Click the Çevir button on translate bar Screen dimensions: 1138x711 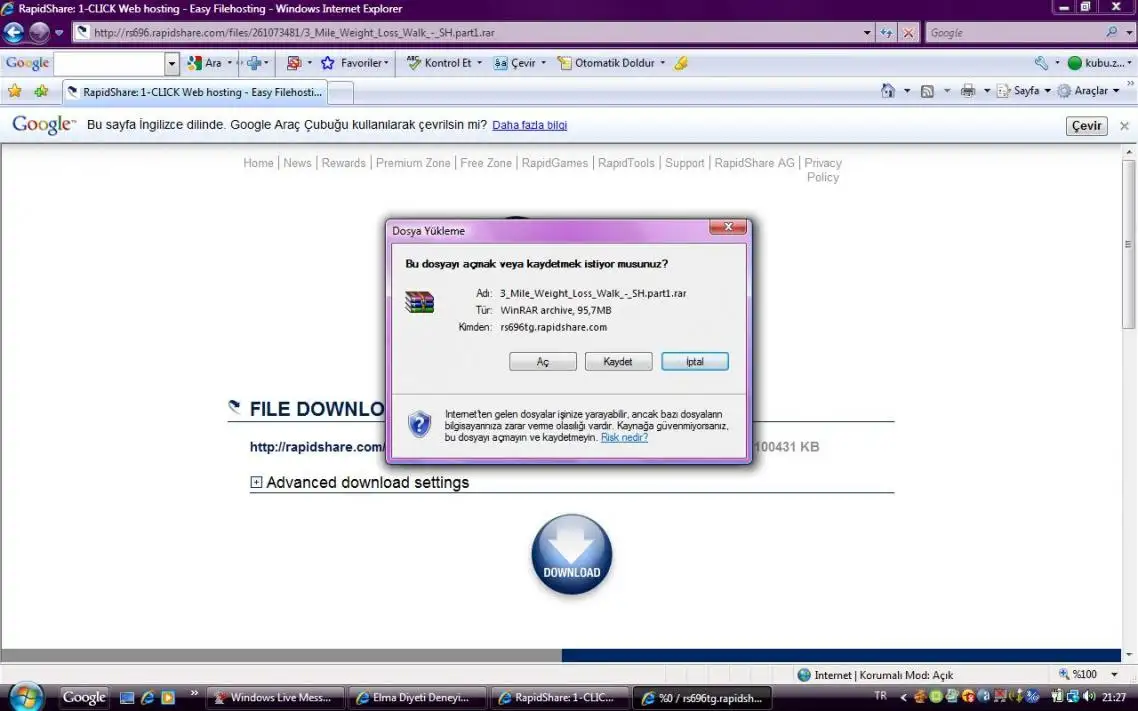(x=1086, y=126)
